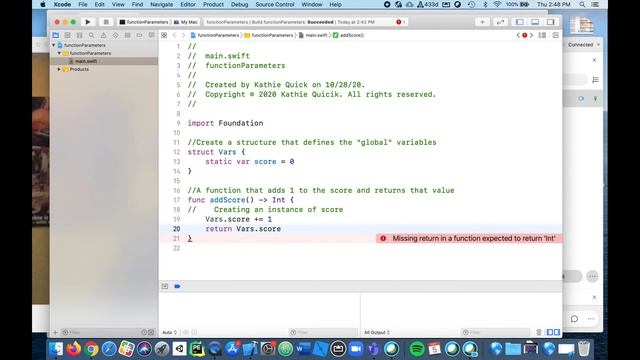
Task: Open Spotlight search in the menu bar
Action: coord(582,4)
